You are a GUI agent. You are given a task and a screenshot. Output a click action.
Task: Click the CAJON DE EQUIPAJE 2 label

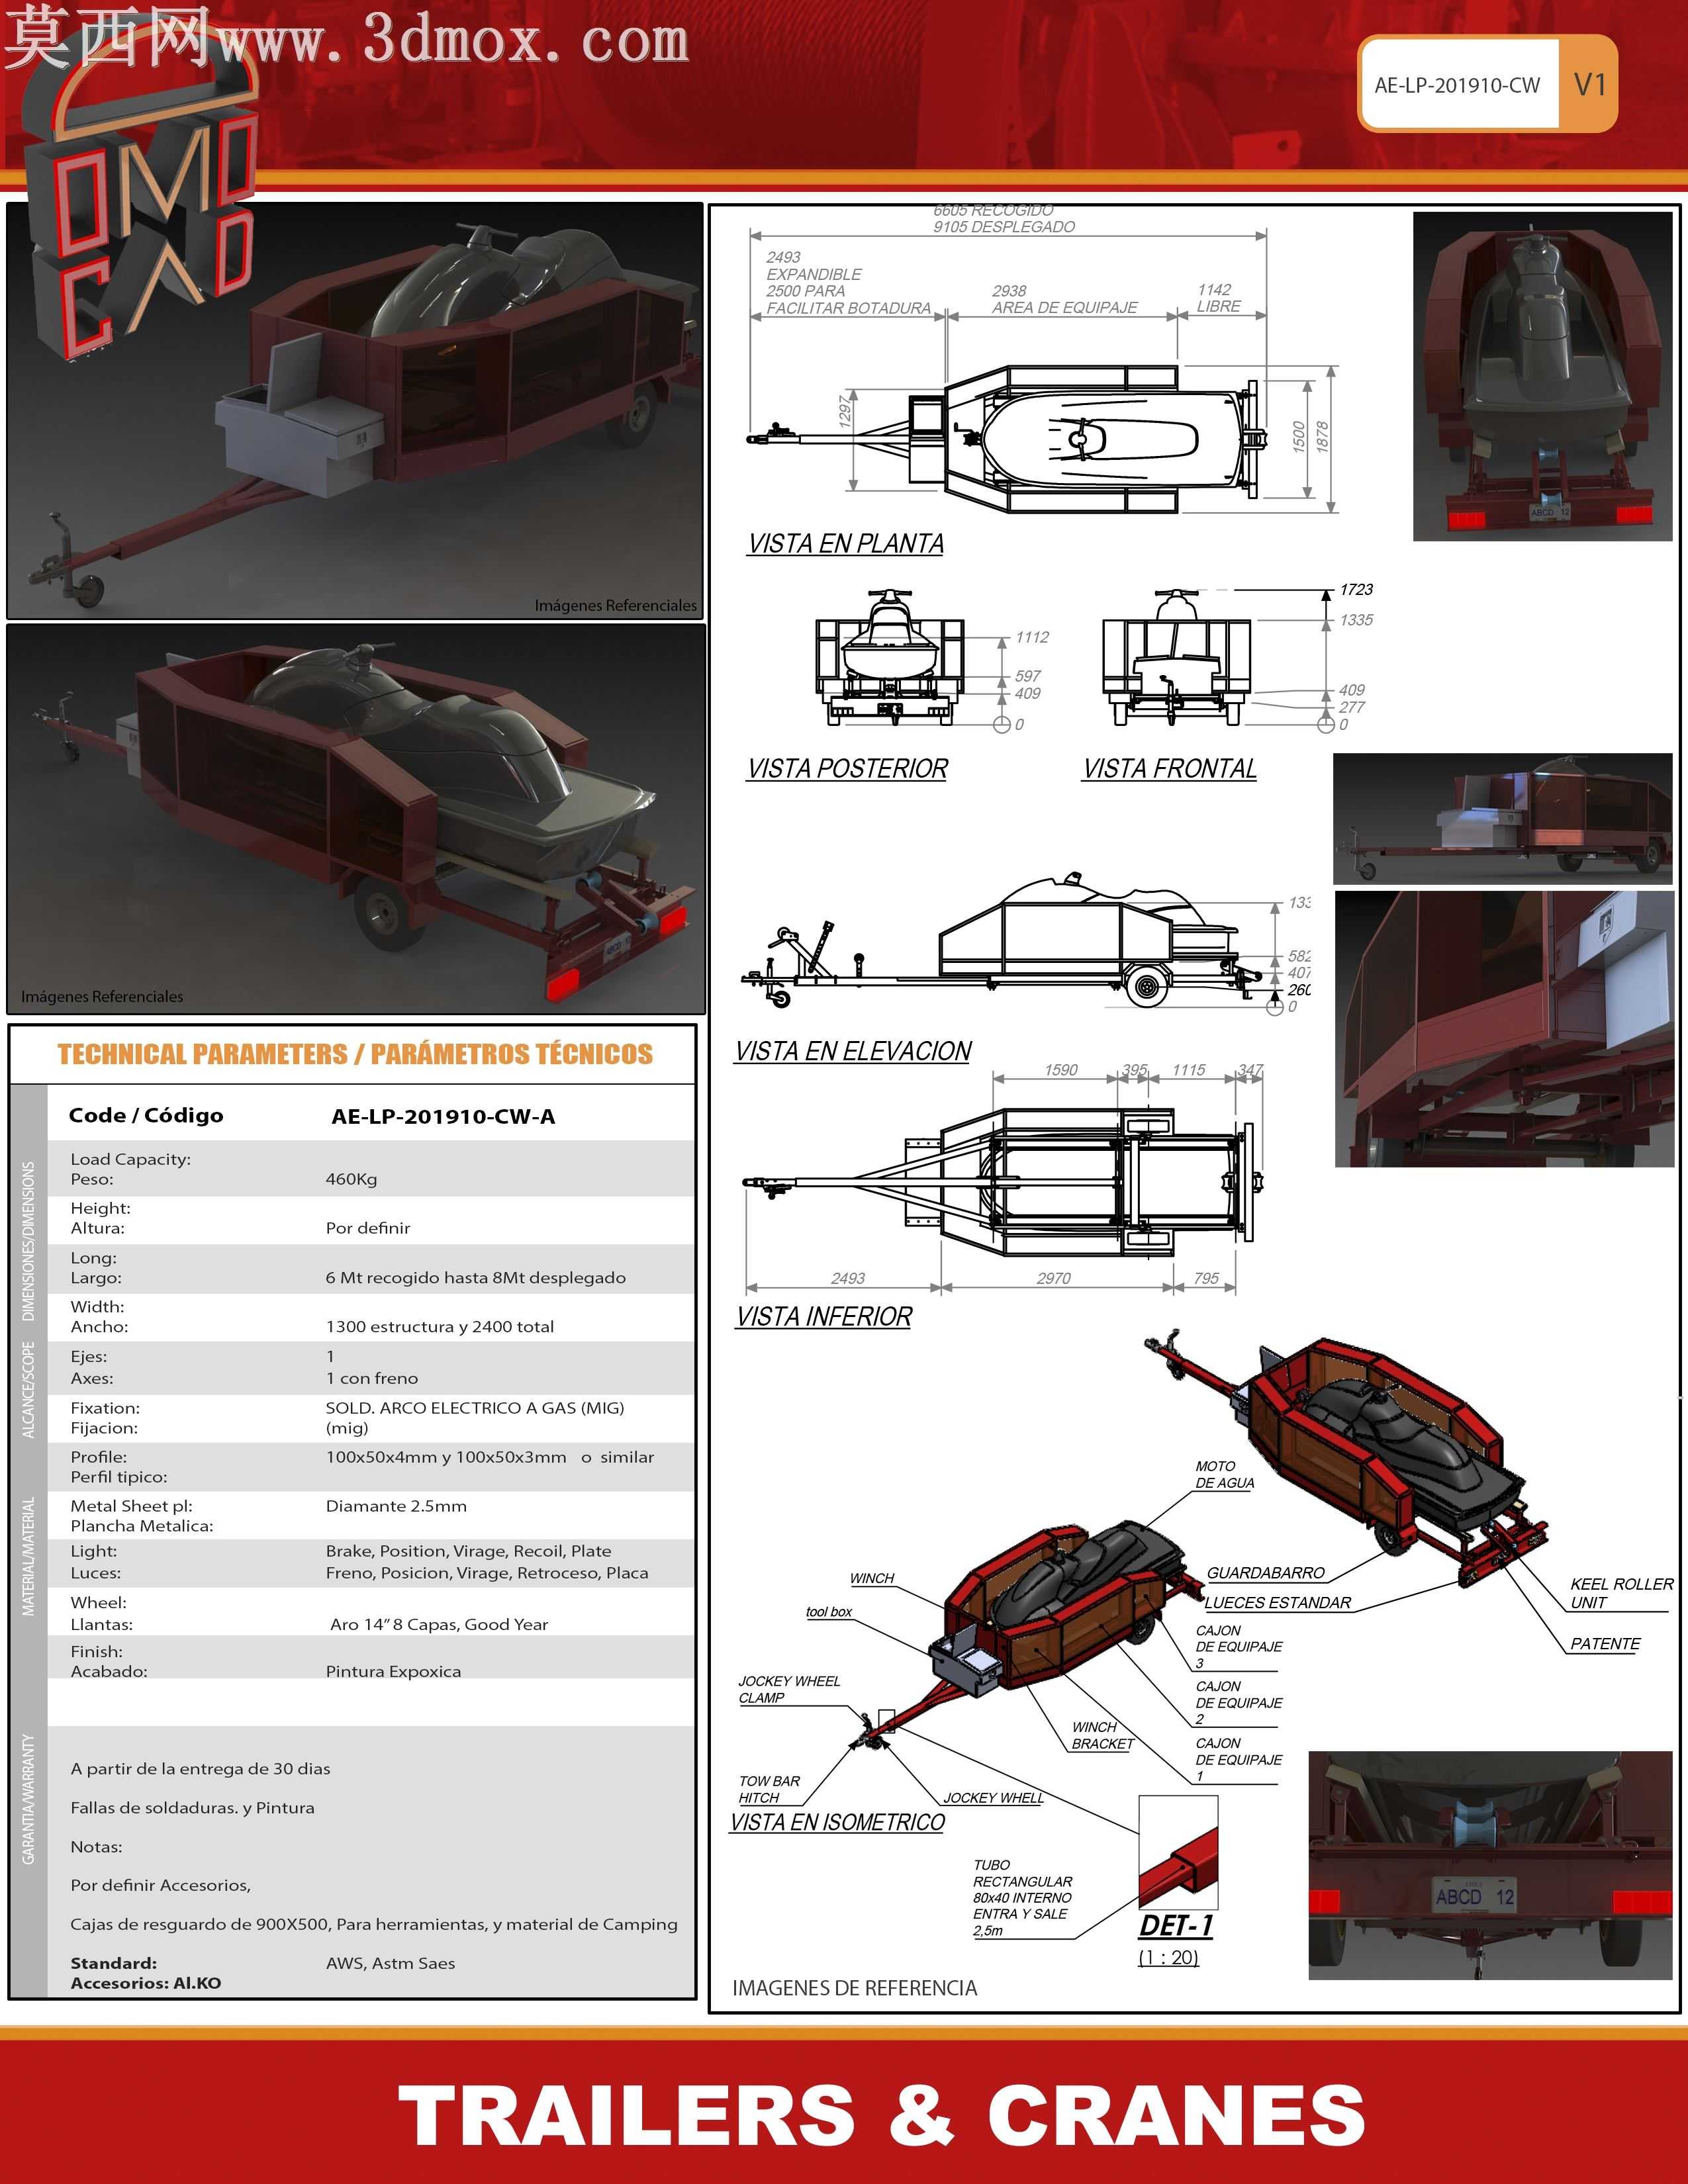[x=1238, y=1703]
